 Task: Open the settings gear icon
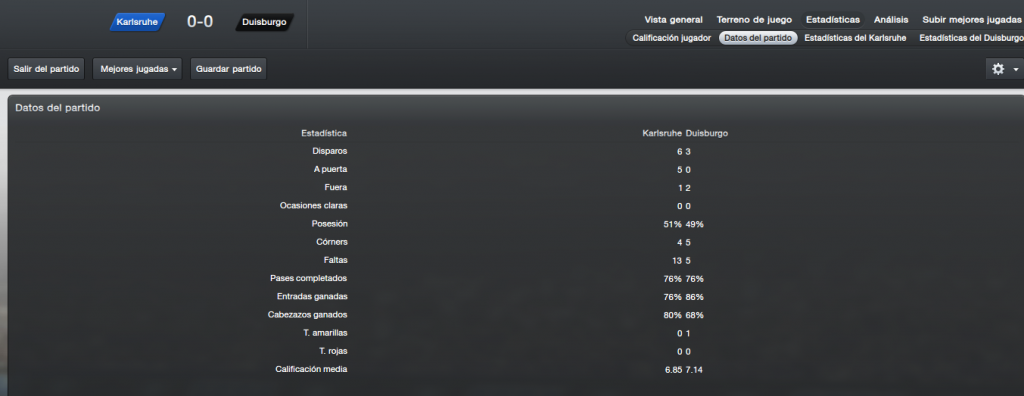pyautogui.click(x=998, y=69)
